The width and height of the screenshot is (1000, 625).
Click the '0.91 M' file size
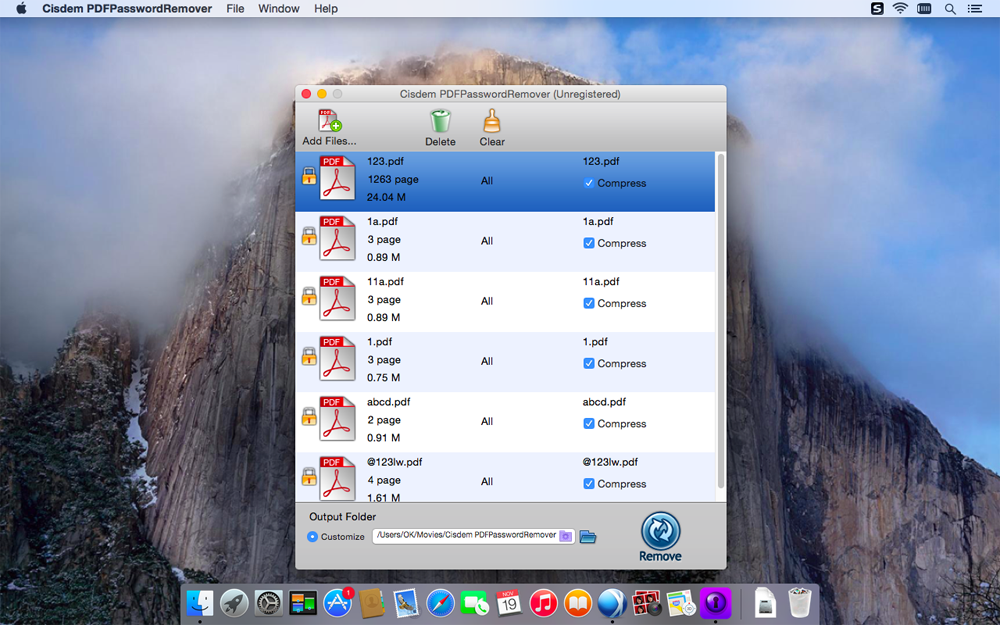pyautogui.click(x=383, y=438)
